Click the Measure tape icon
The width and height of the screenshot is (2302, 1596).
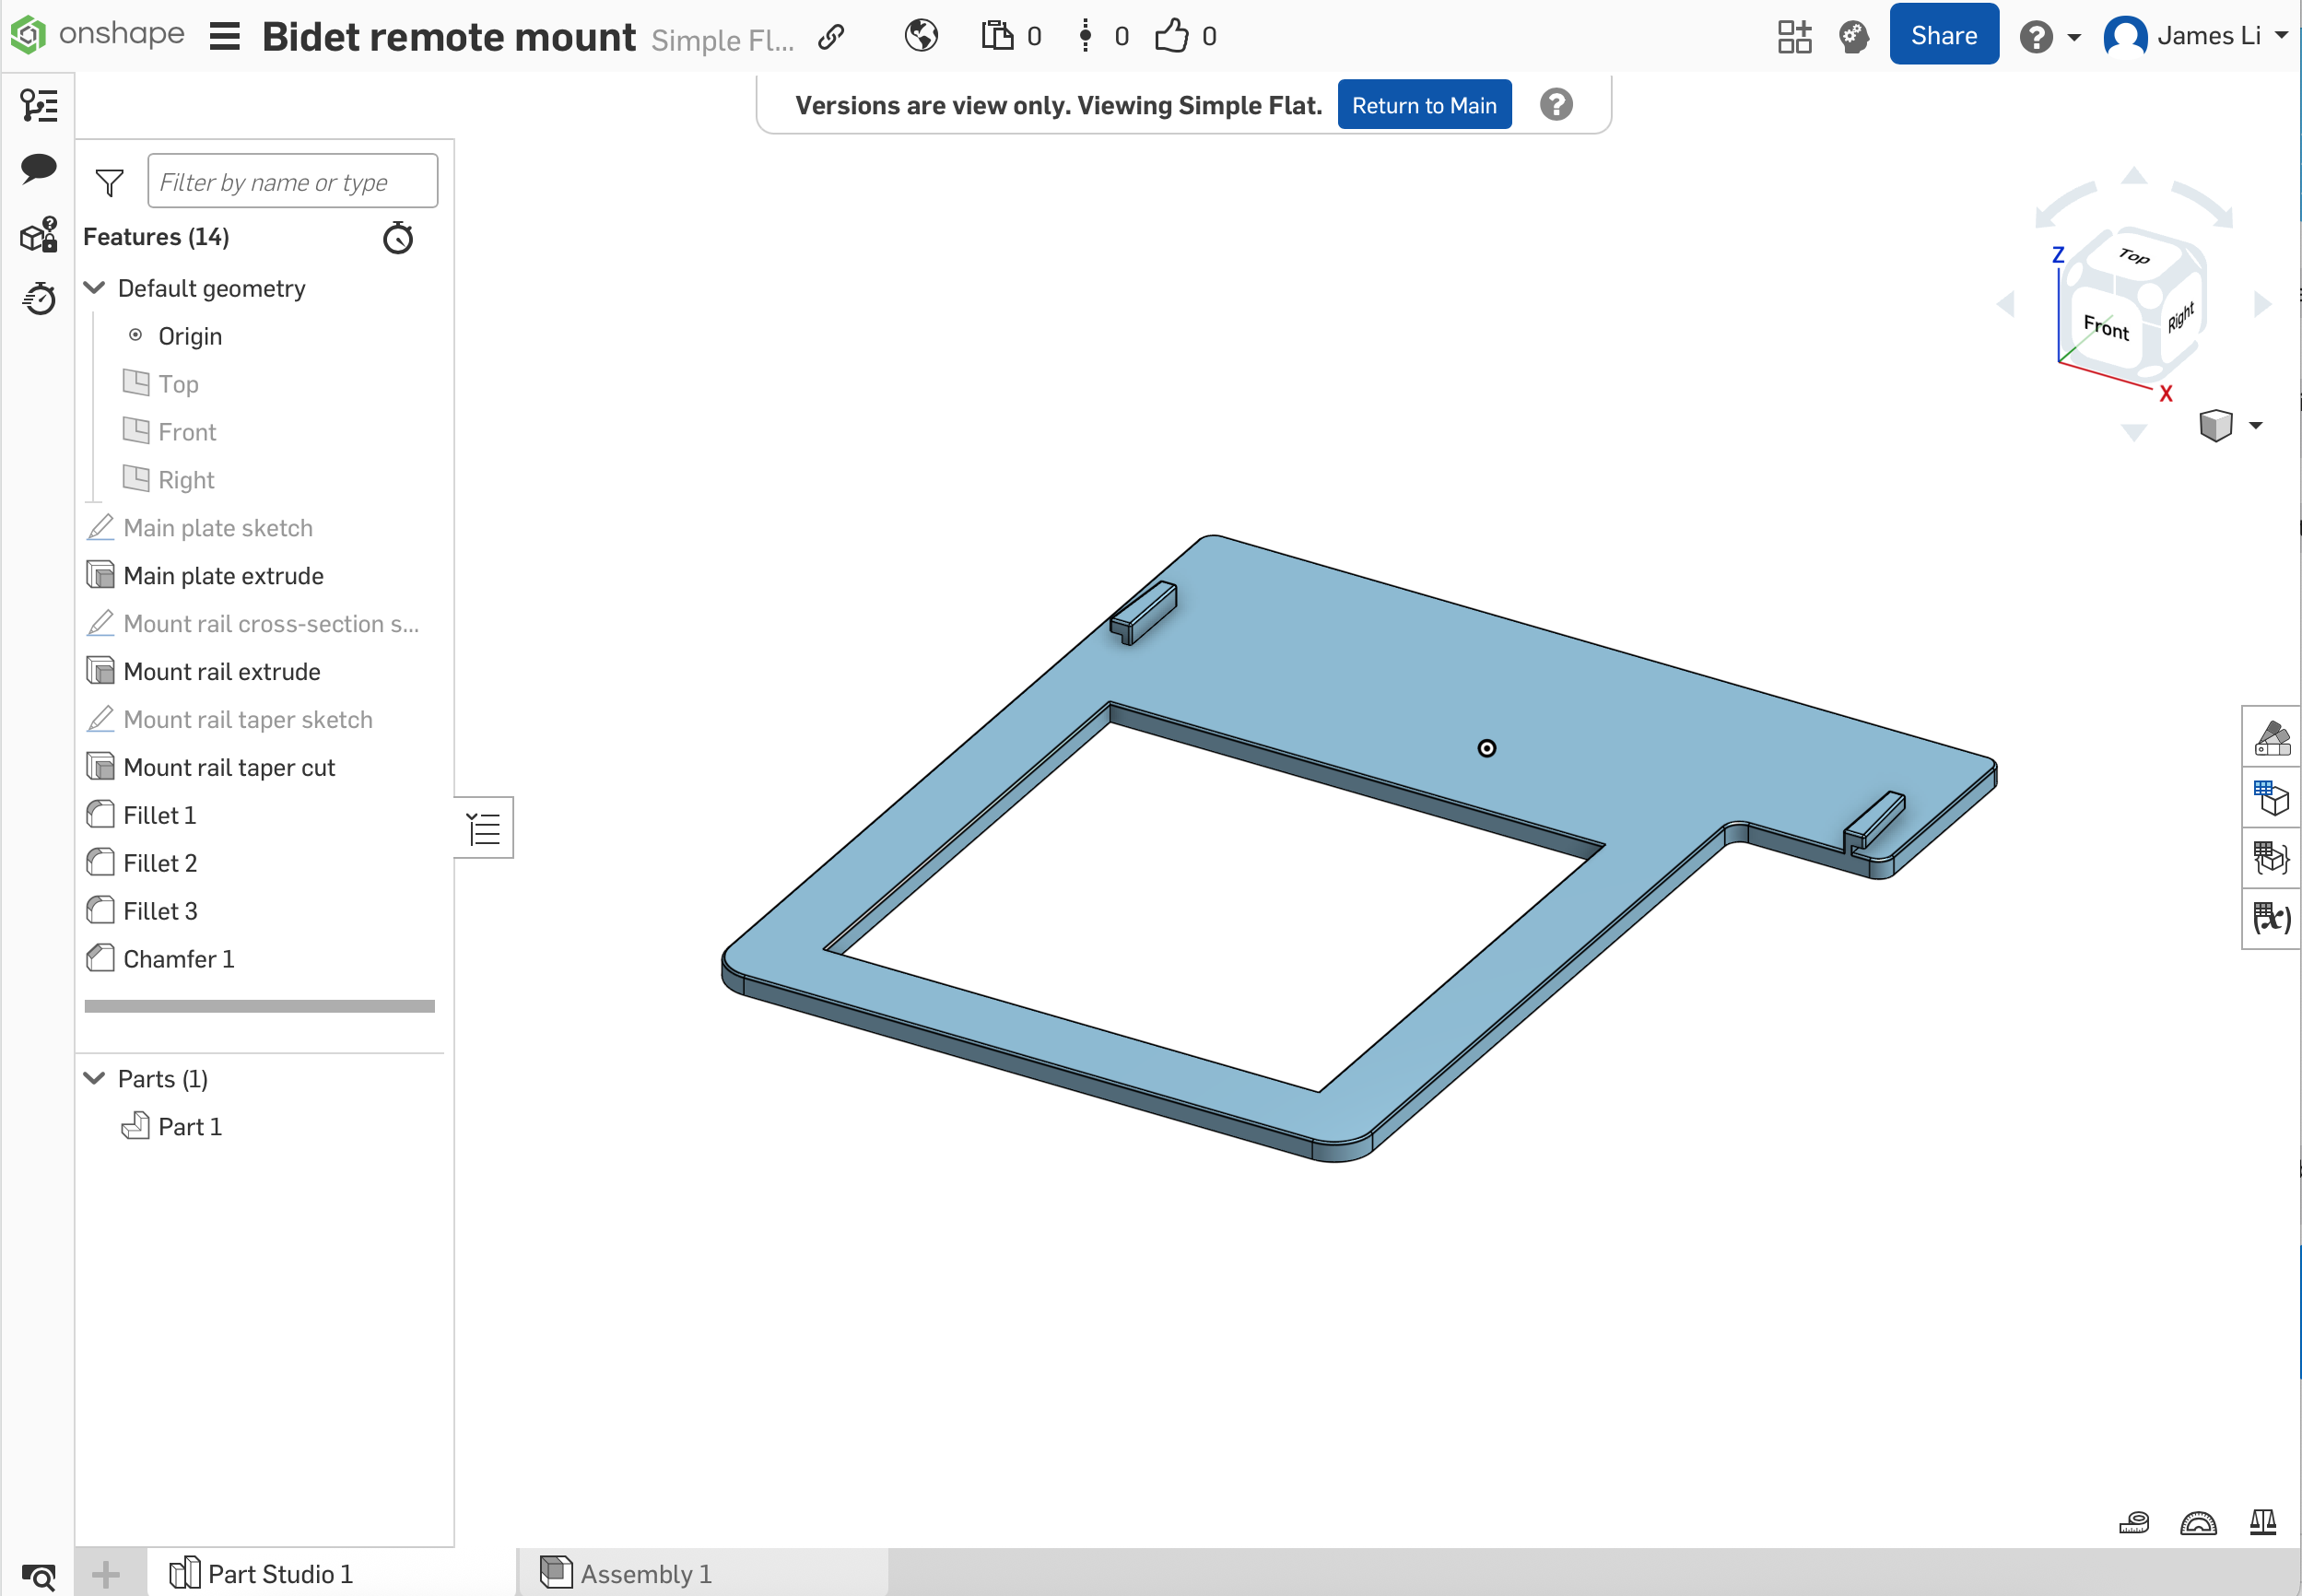2134,1522
